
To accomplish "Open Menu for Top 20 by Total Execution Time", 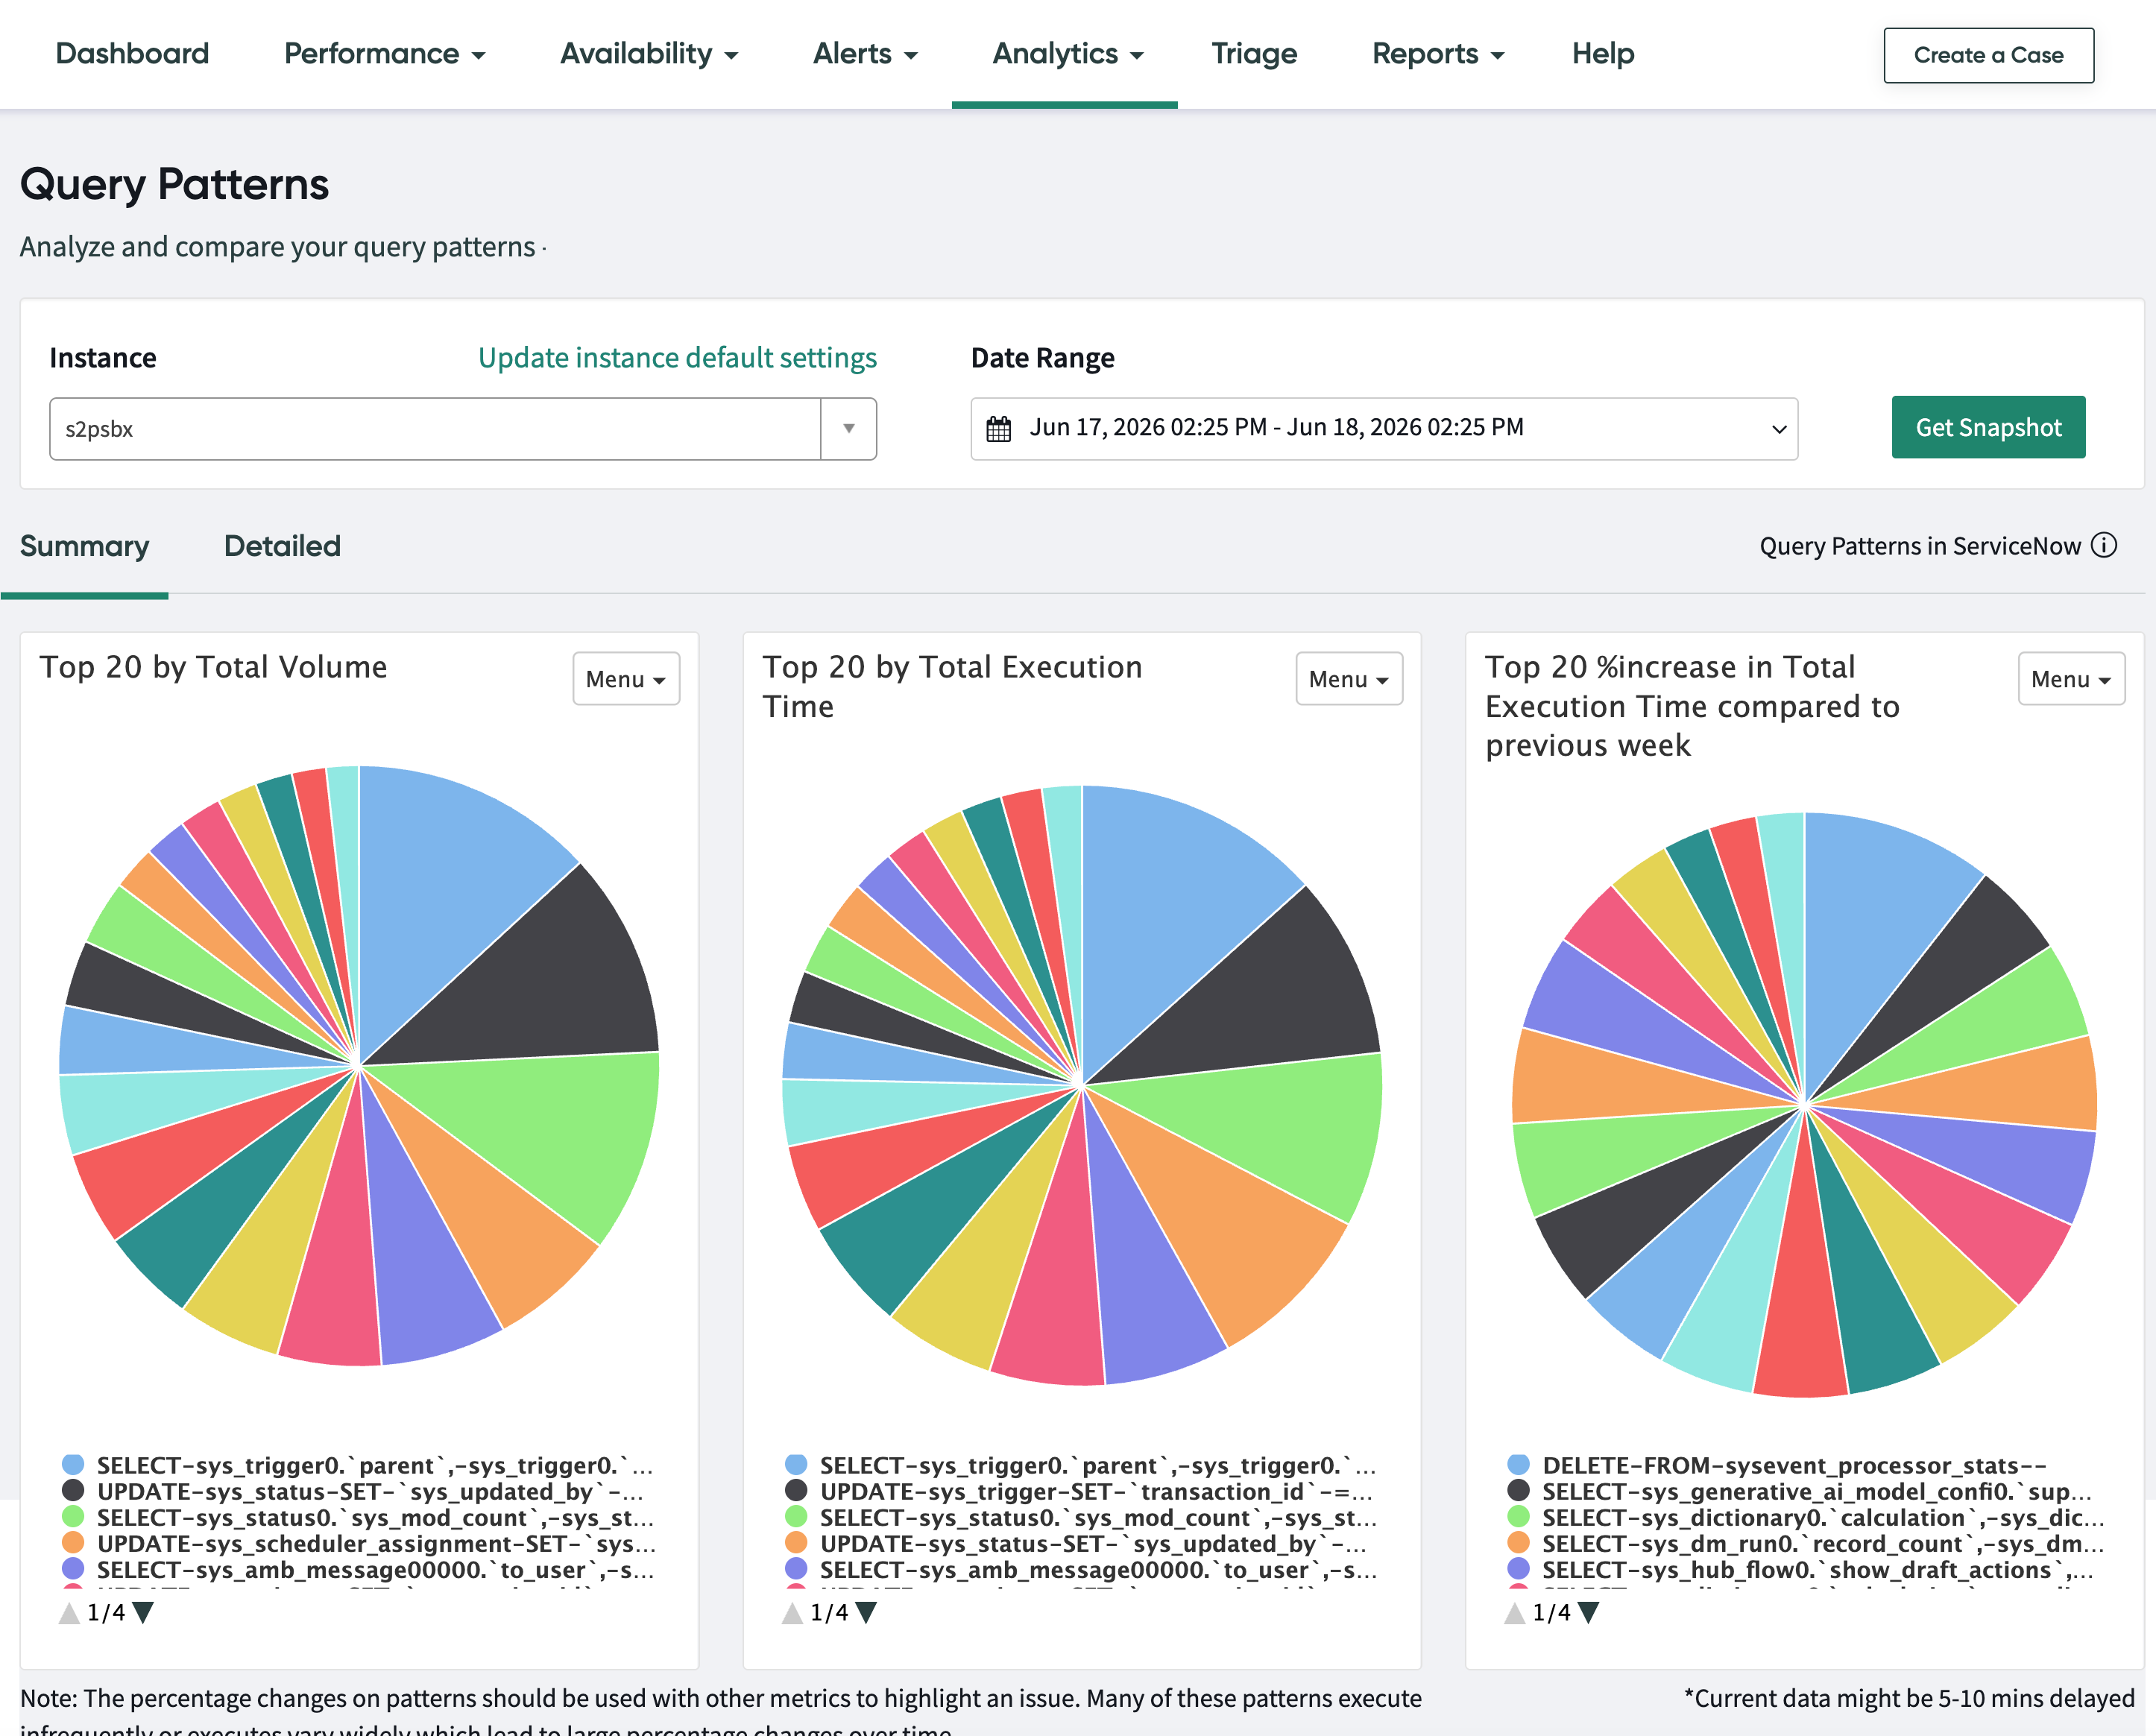I will click(x=1349, y=679).
